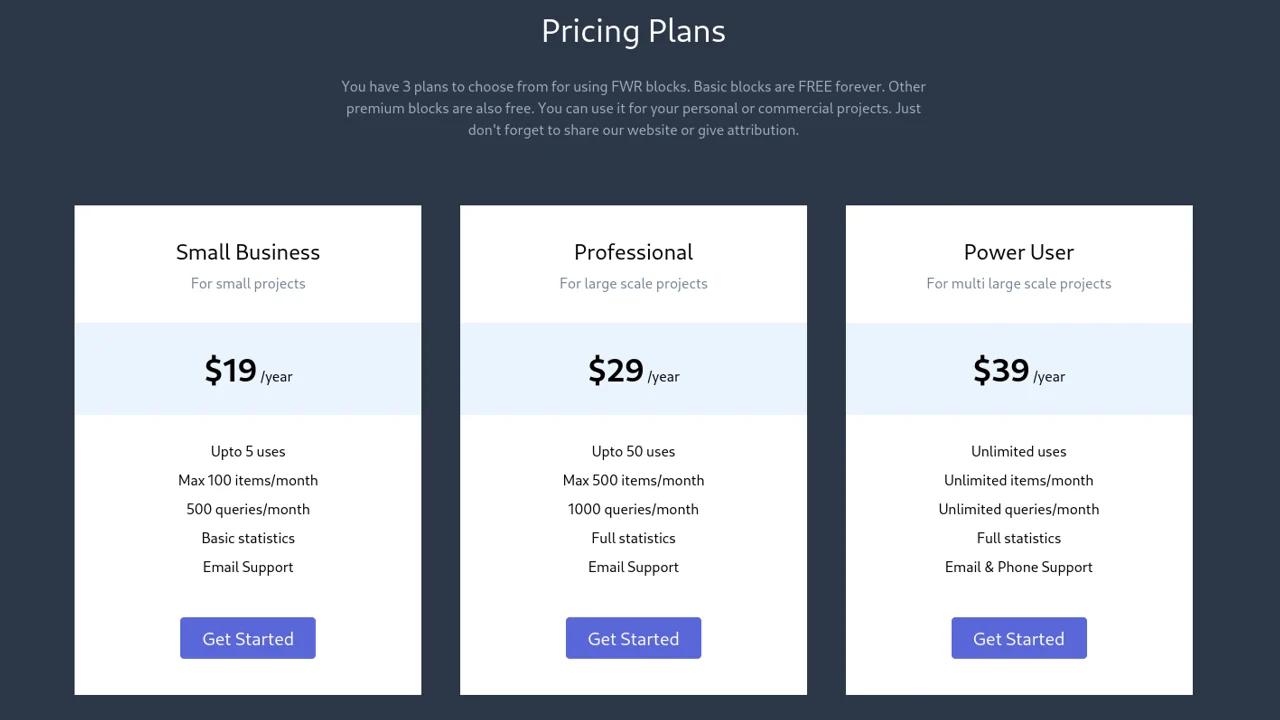Click the Upto 5 uses feature text
This screenshot has width=1280, height=720.
[248, 451]
